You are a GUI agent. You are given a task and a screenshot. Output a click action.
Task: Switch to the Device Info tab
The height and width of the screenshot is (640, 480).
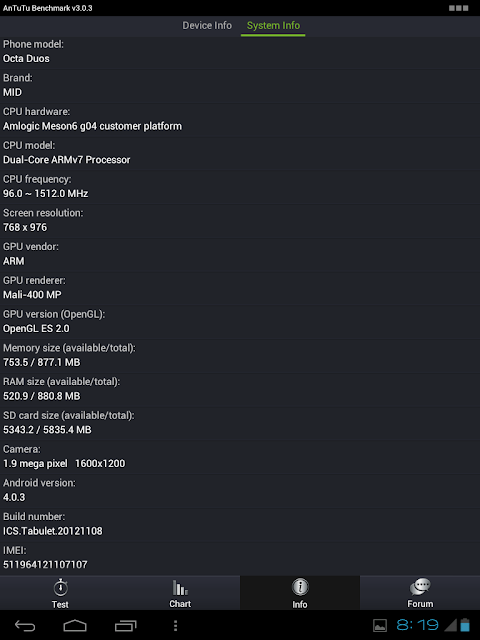click(x=207, y=25)
